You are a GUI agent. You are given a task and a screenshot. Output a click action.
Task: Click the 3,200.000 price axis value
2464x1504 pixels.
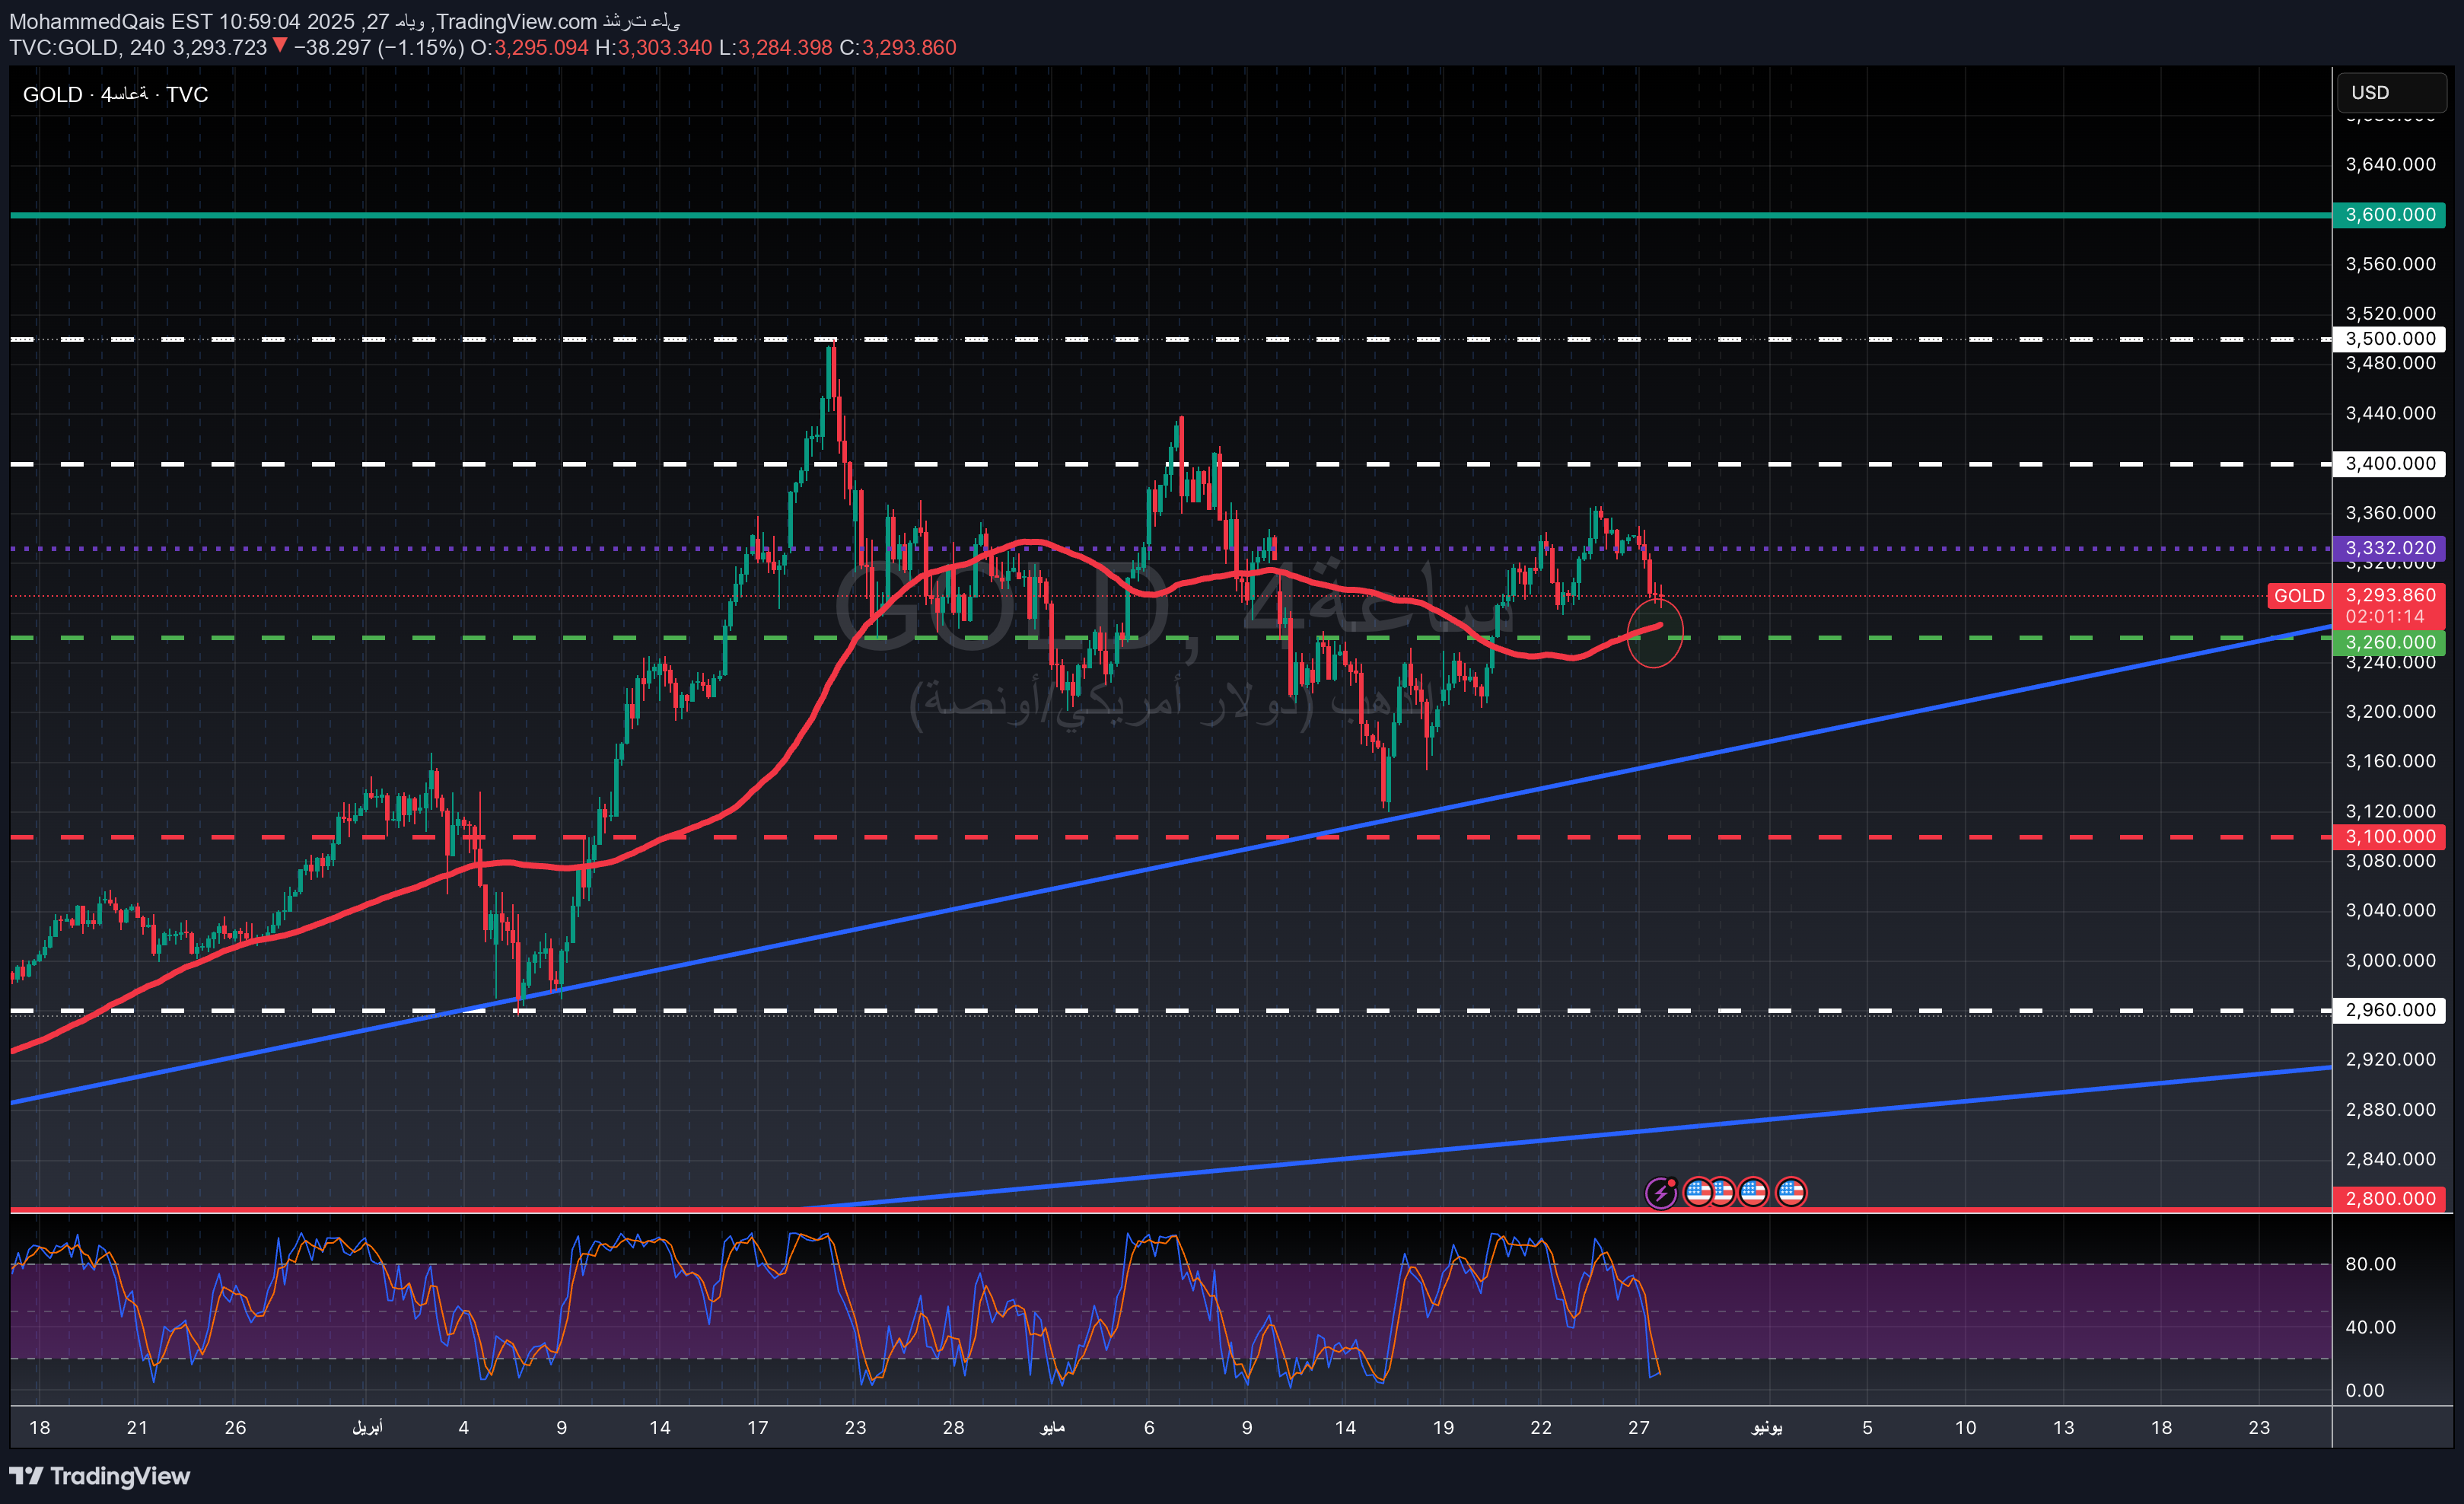[2391, 712]
